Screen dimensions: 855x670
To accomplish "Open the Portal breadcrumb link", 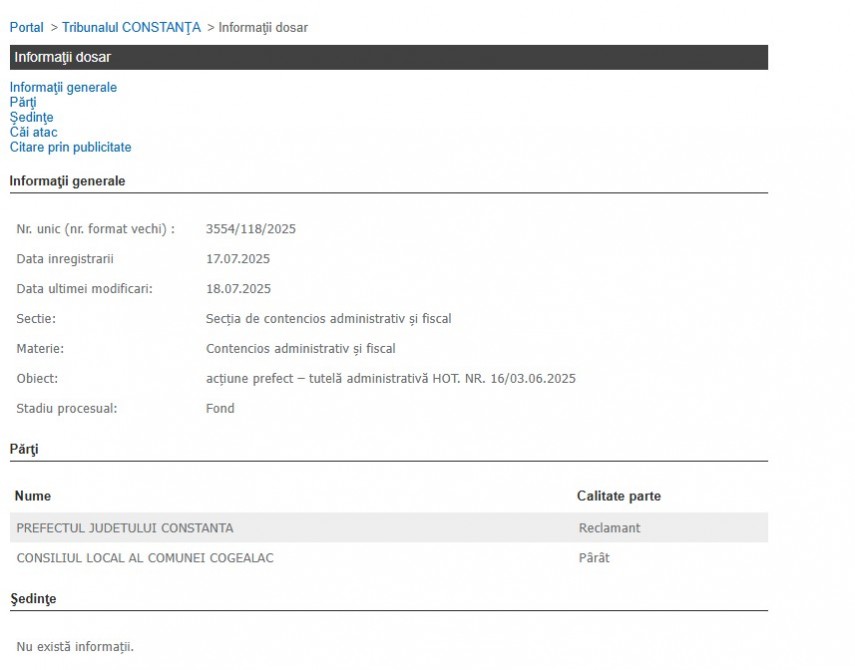I will 26,27.
